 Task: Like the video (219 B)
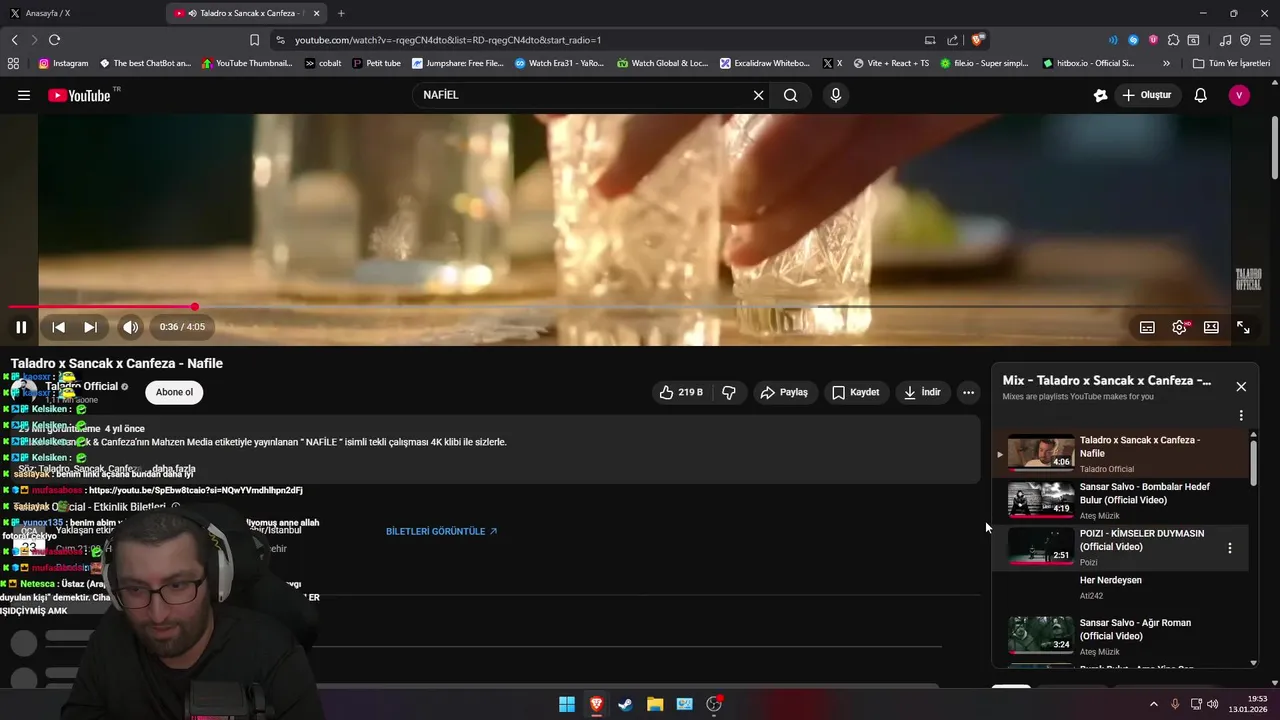coord(681,392)
